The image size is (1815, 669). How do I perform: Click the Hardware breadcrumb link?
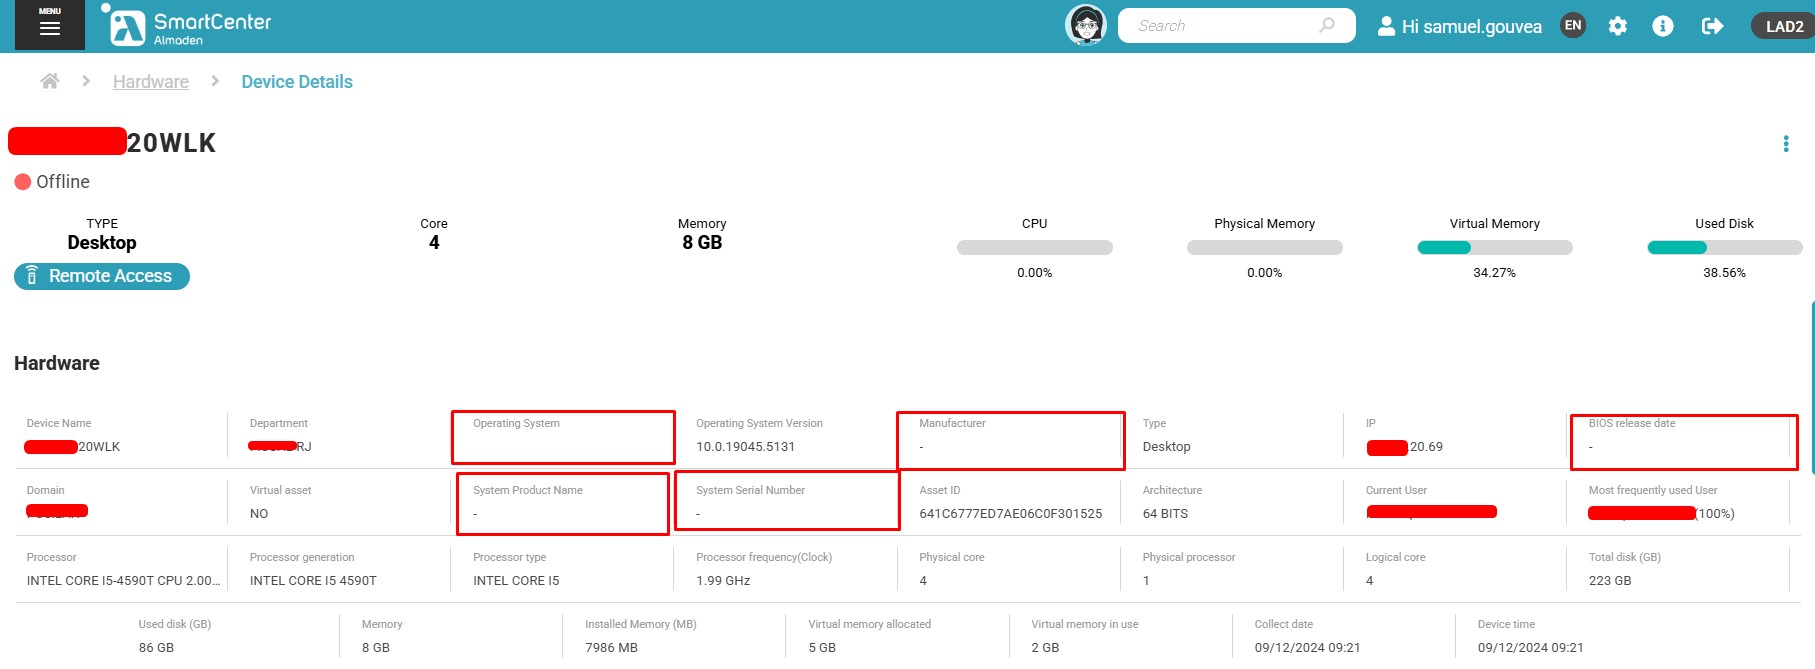150,82
